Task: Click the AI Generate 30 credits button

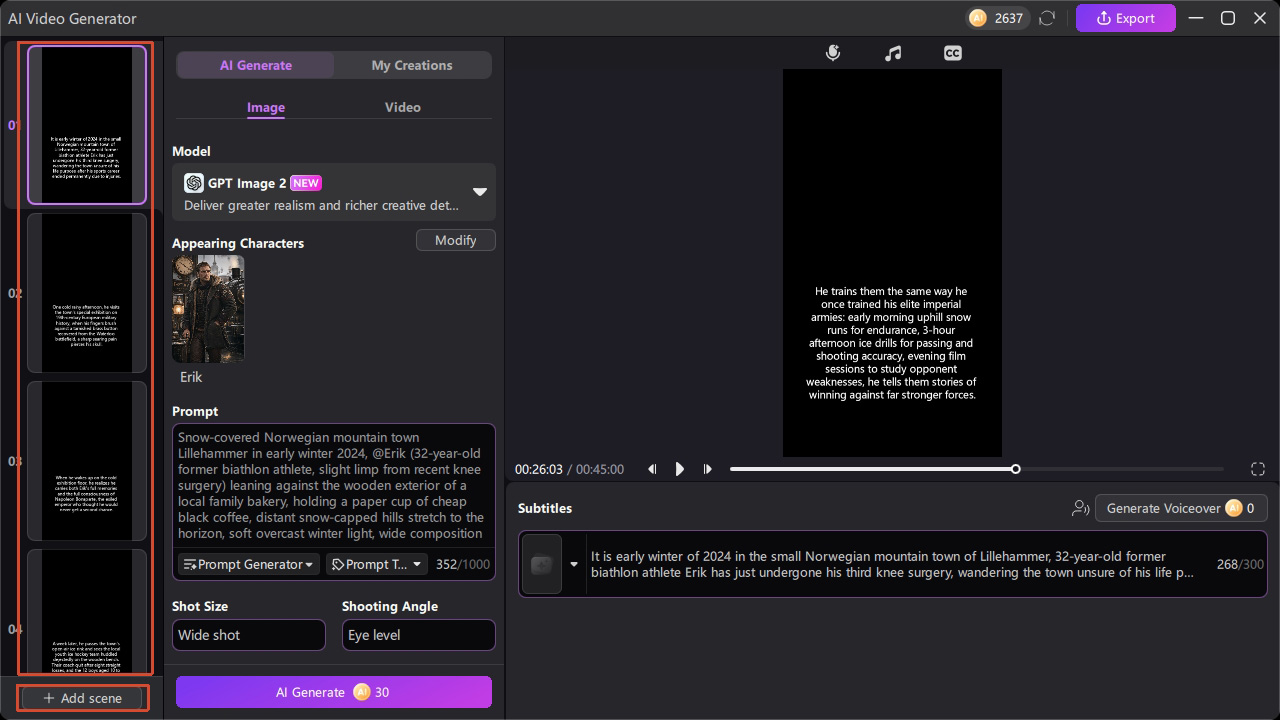Action: pyautogui.click(x=334, y=692)
